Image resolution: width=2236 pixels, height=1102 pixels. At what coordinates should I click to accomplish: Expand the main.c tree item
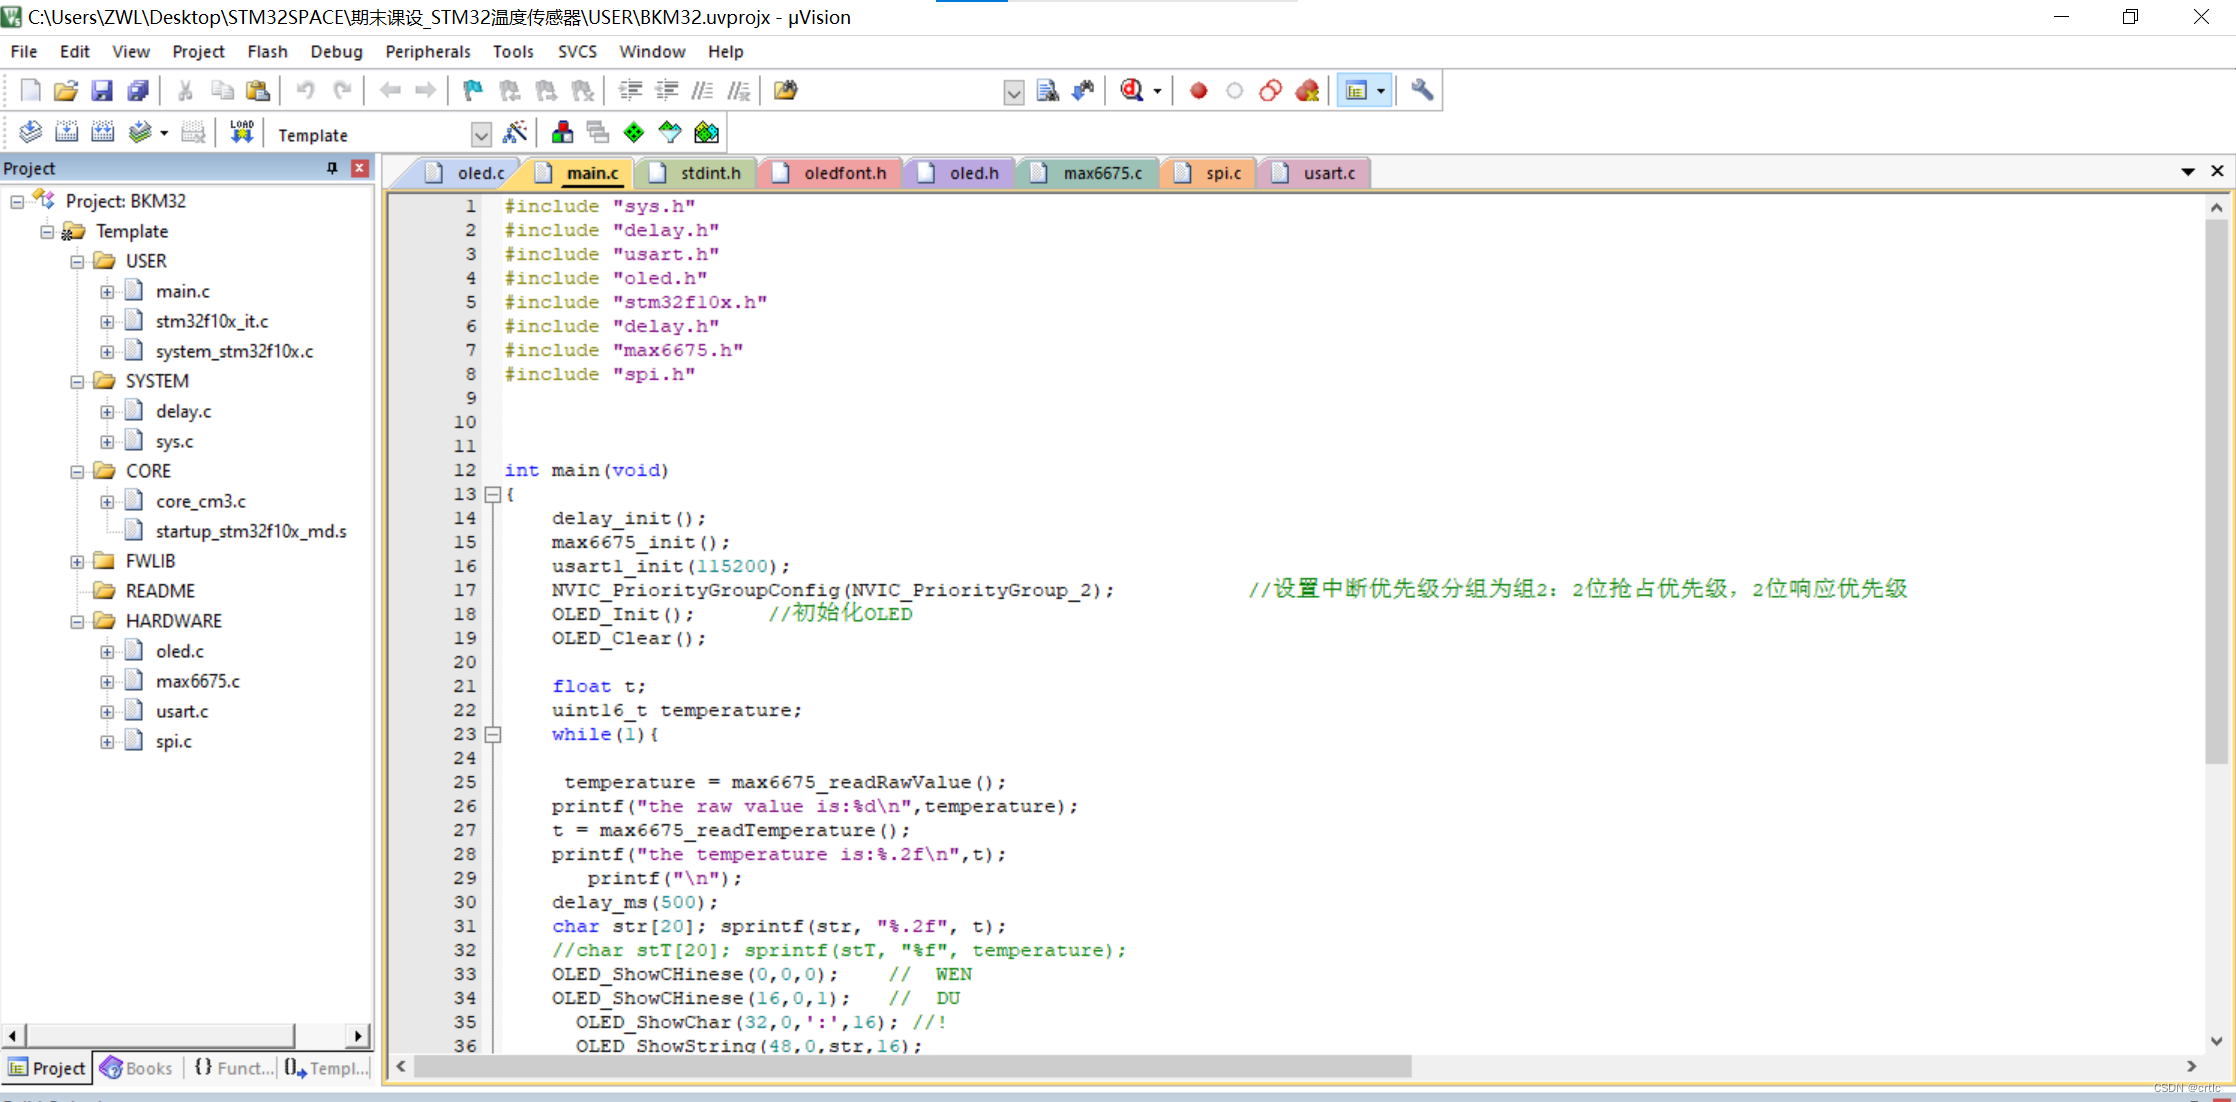[x=108, y=291]
